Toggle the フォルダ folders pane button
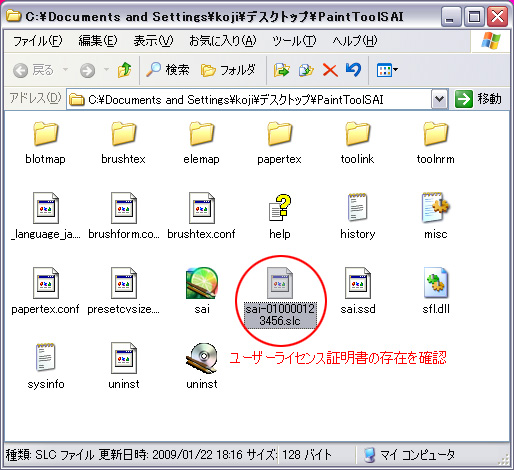 coord(228,70)
